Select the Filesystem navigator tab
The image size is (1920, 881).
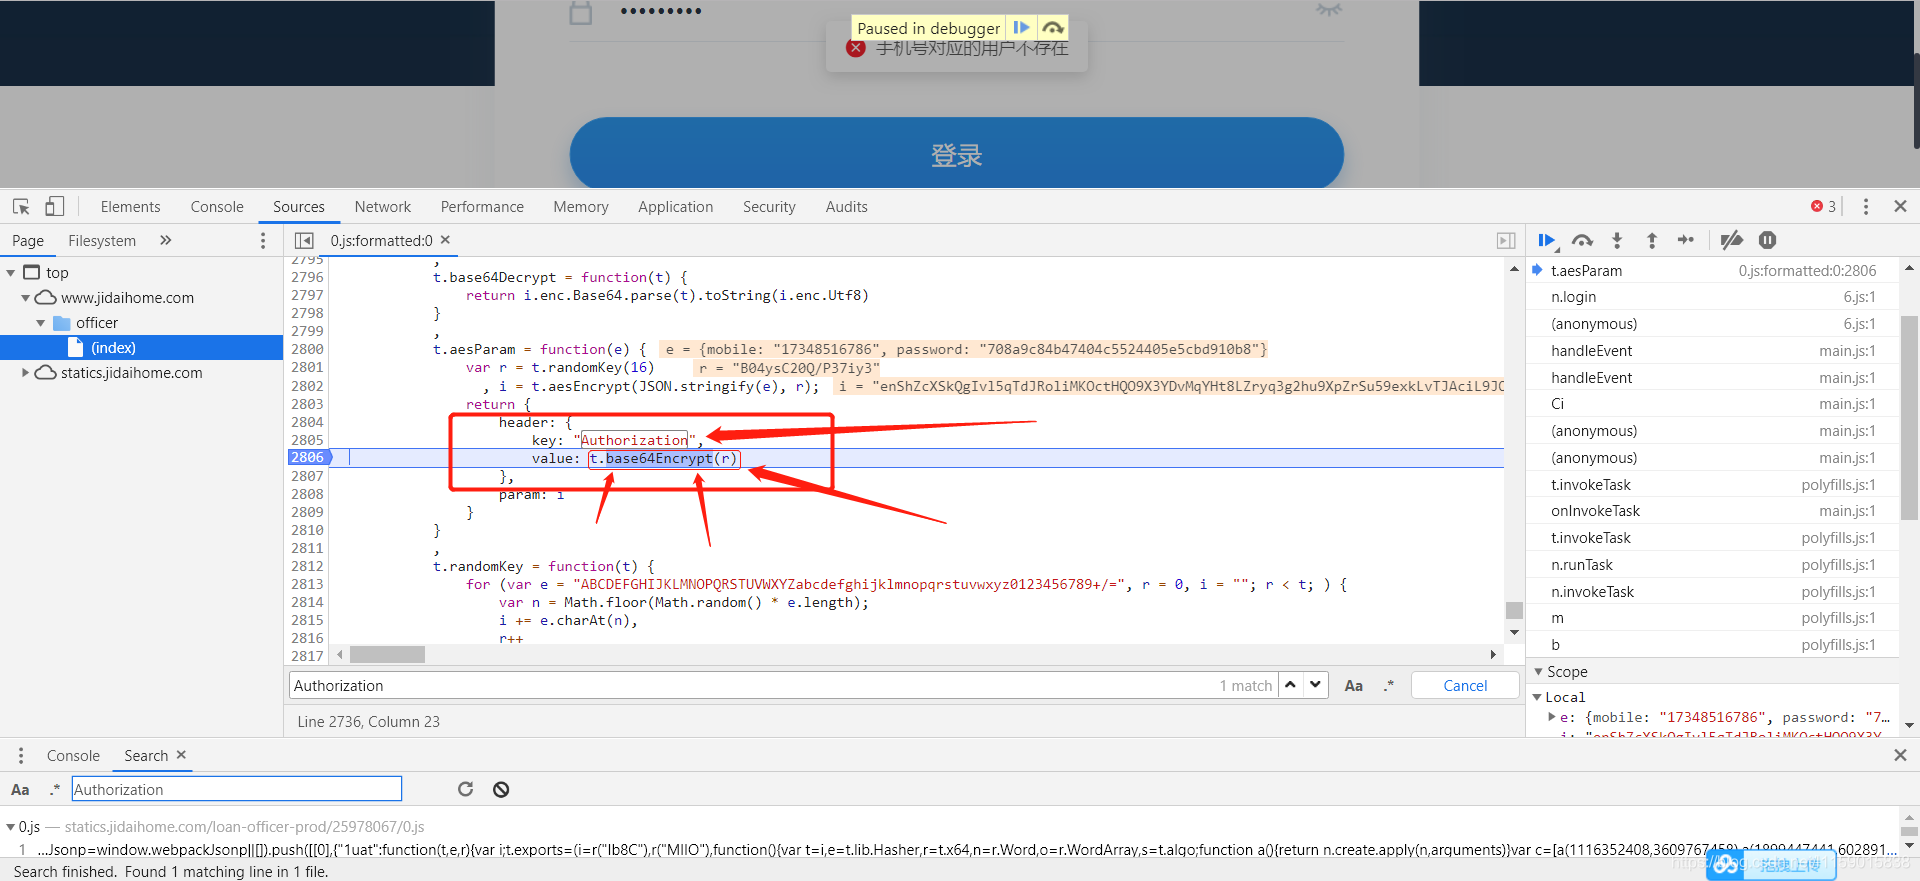(102, 240)
